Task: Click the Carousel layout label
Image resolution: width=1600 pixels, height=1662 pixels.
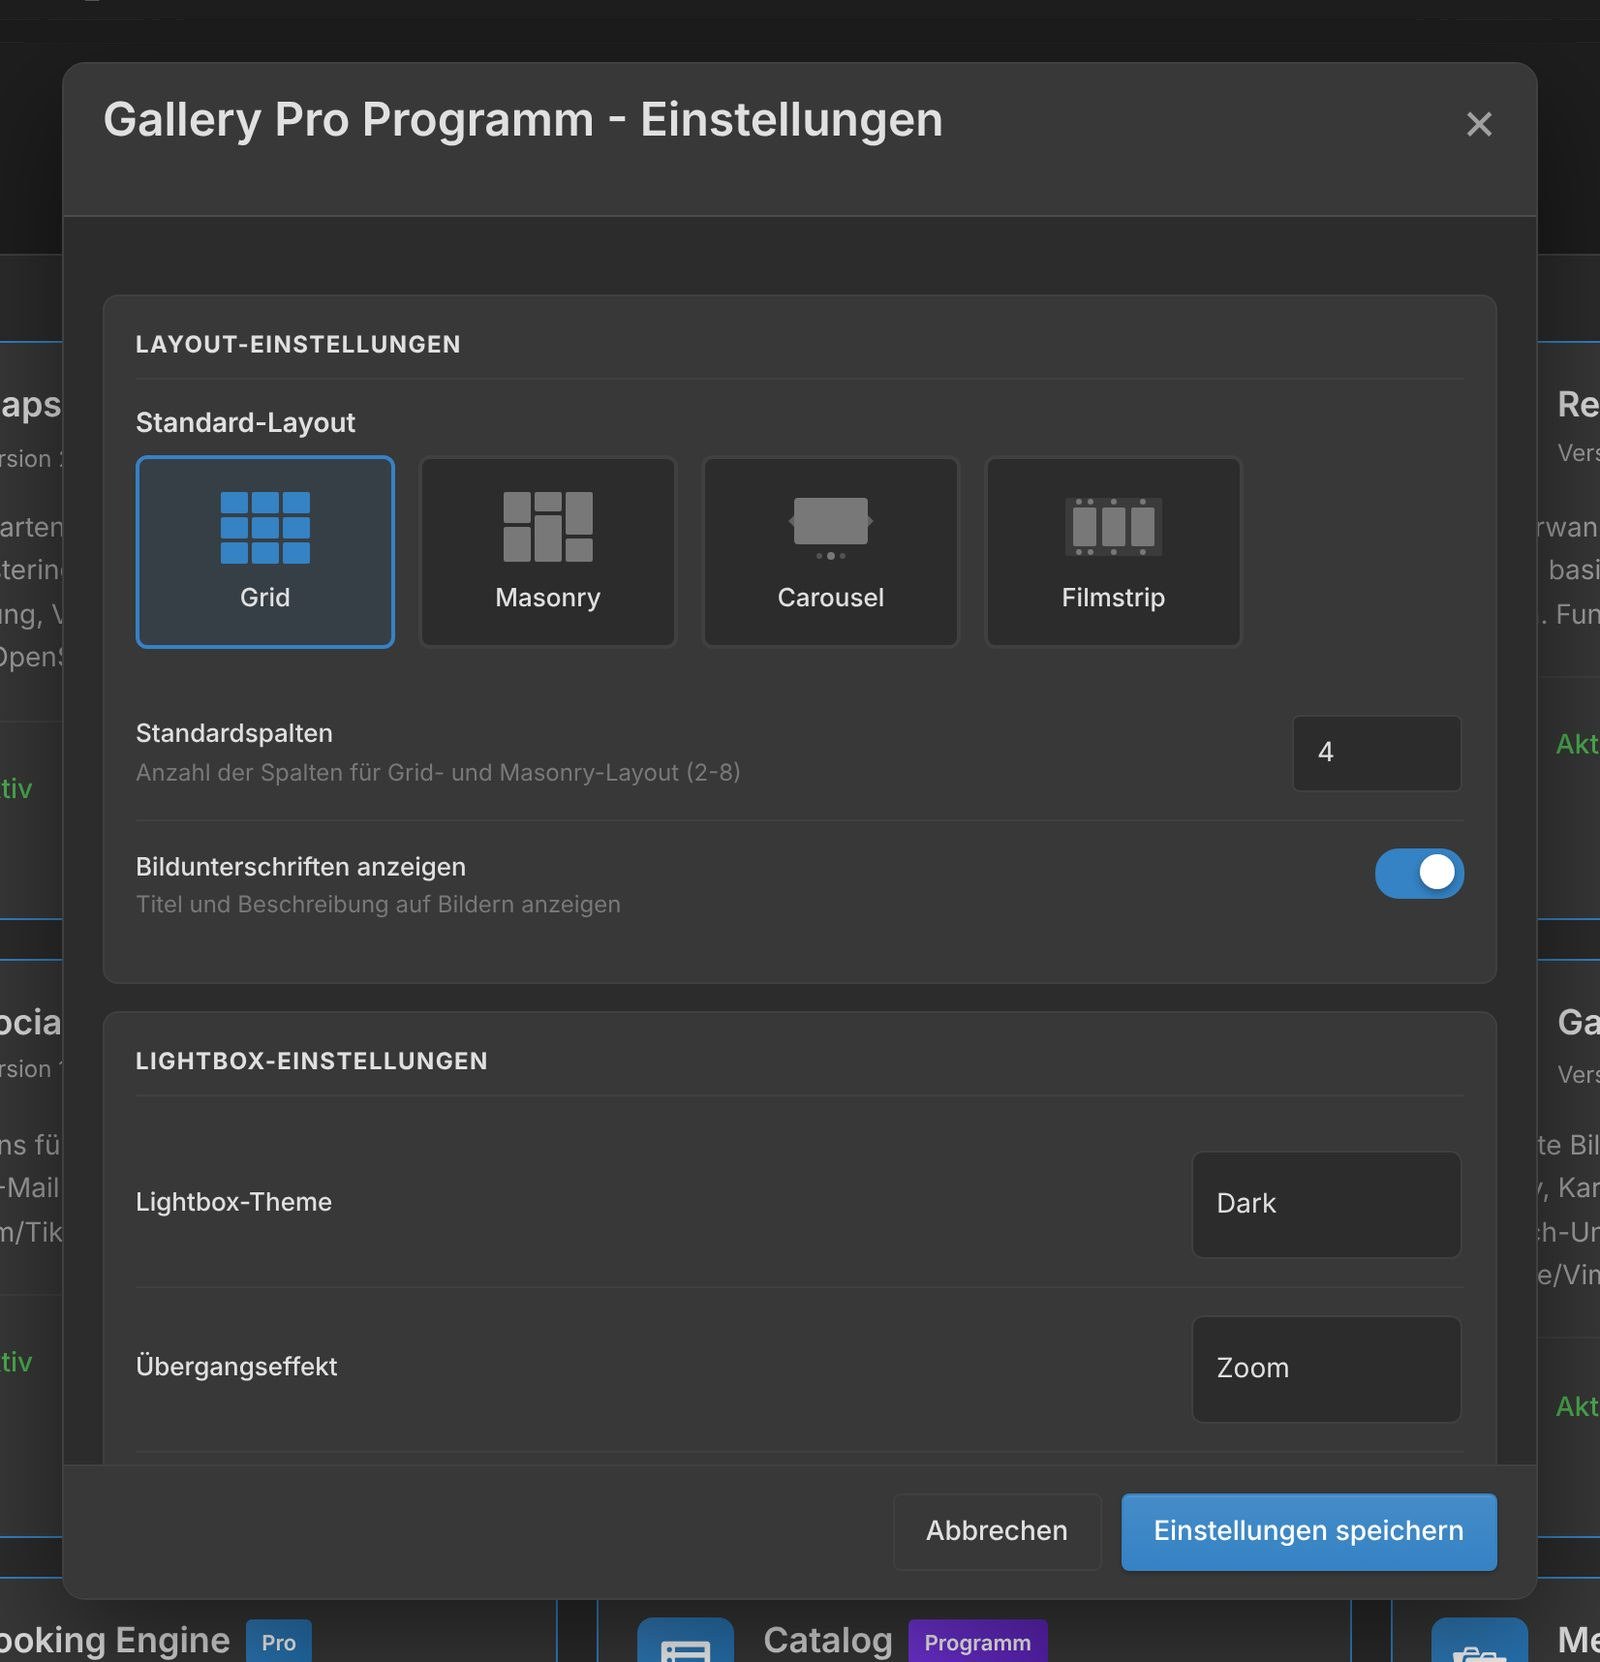Action: pyautogui.click(x=831, y=597)
